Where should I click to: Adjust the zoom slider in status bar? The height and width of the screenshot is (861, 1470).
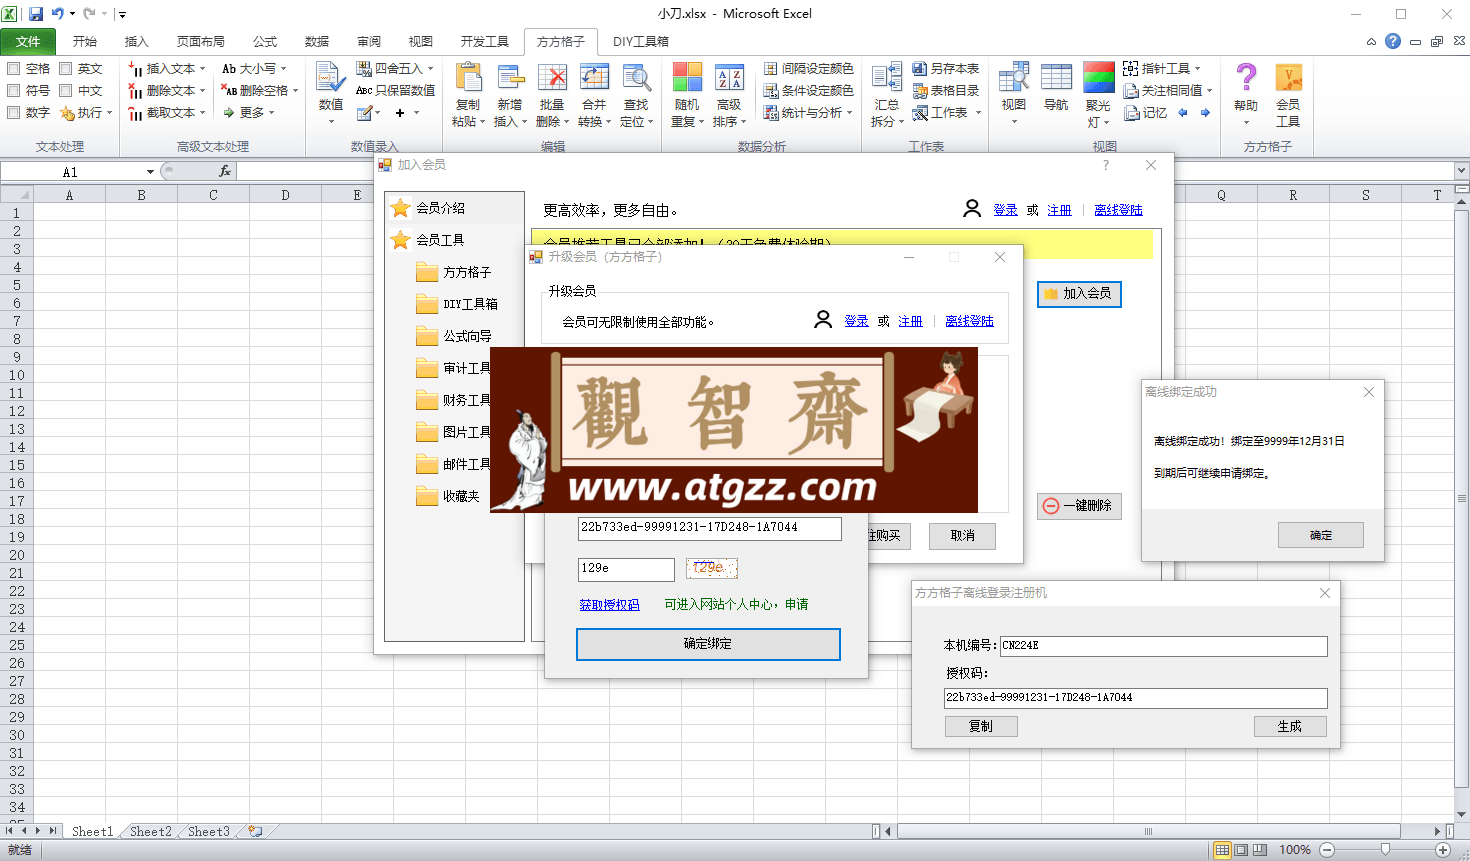tap(1385, 850)
